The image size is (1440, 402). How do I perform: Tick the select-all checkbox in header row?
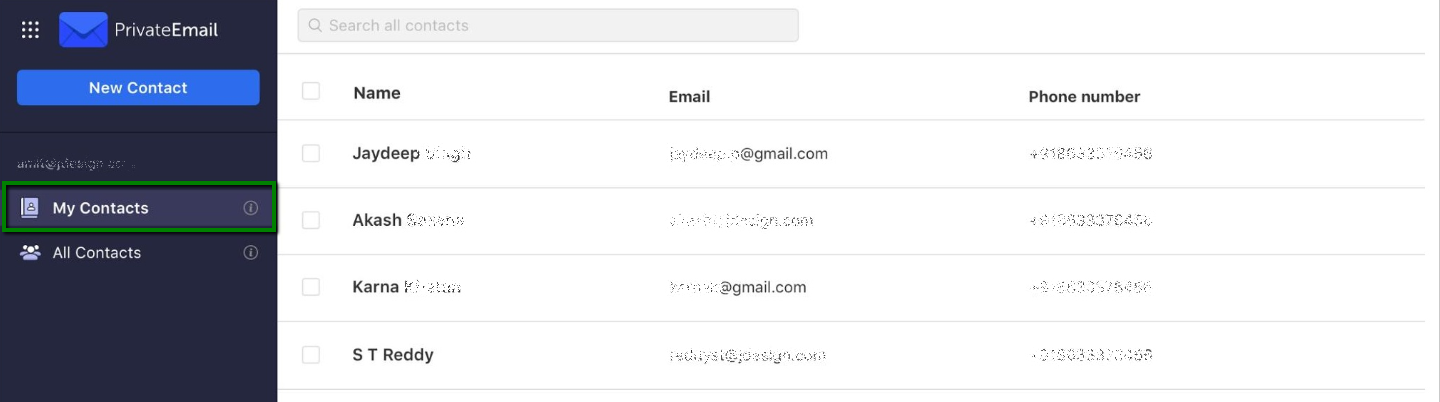pos(311,91)
